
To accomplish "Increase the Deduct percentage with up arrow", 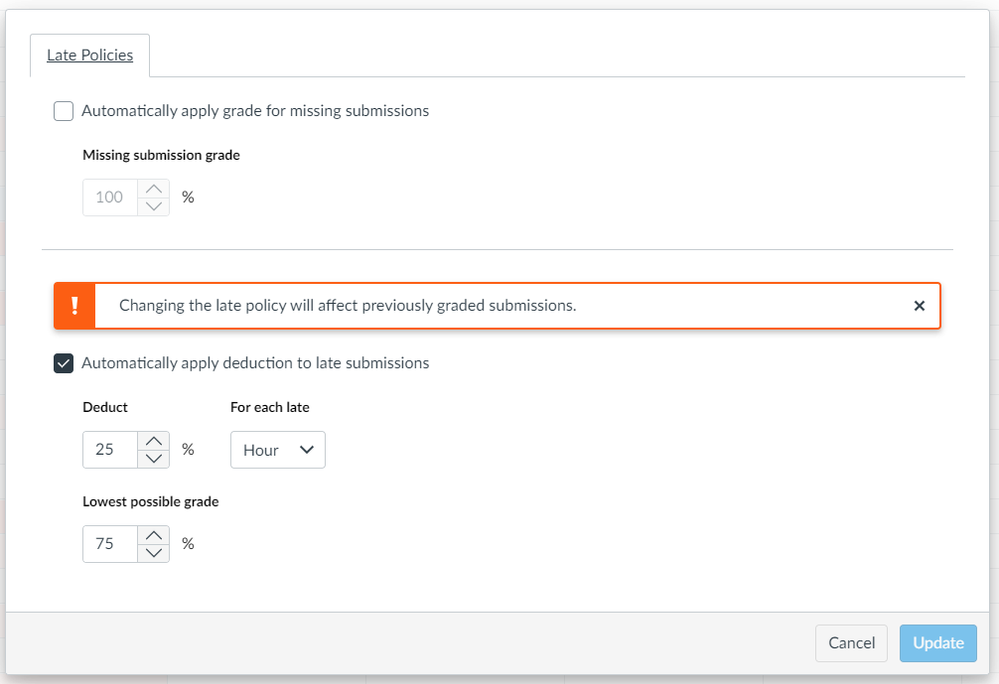I will pos(153,441).
